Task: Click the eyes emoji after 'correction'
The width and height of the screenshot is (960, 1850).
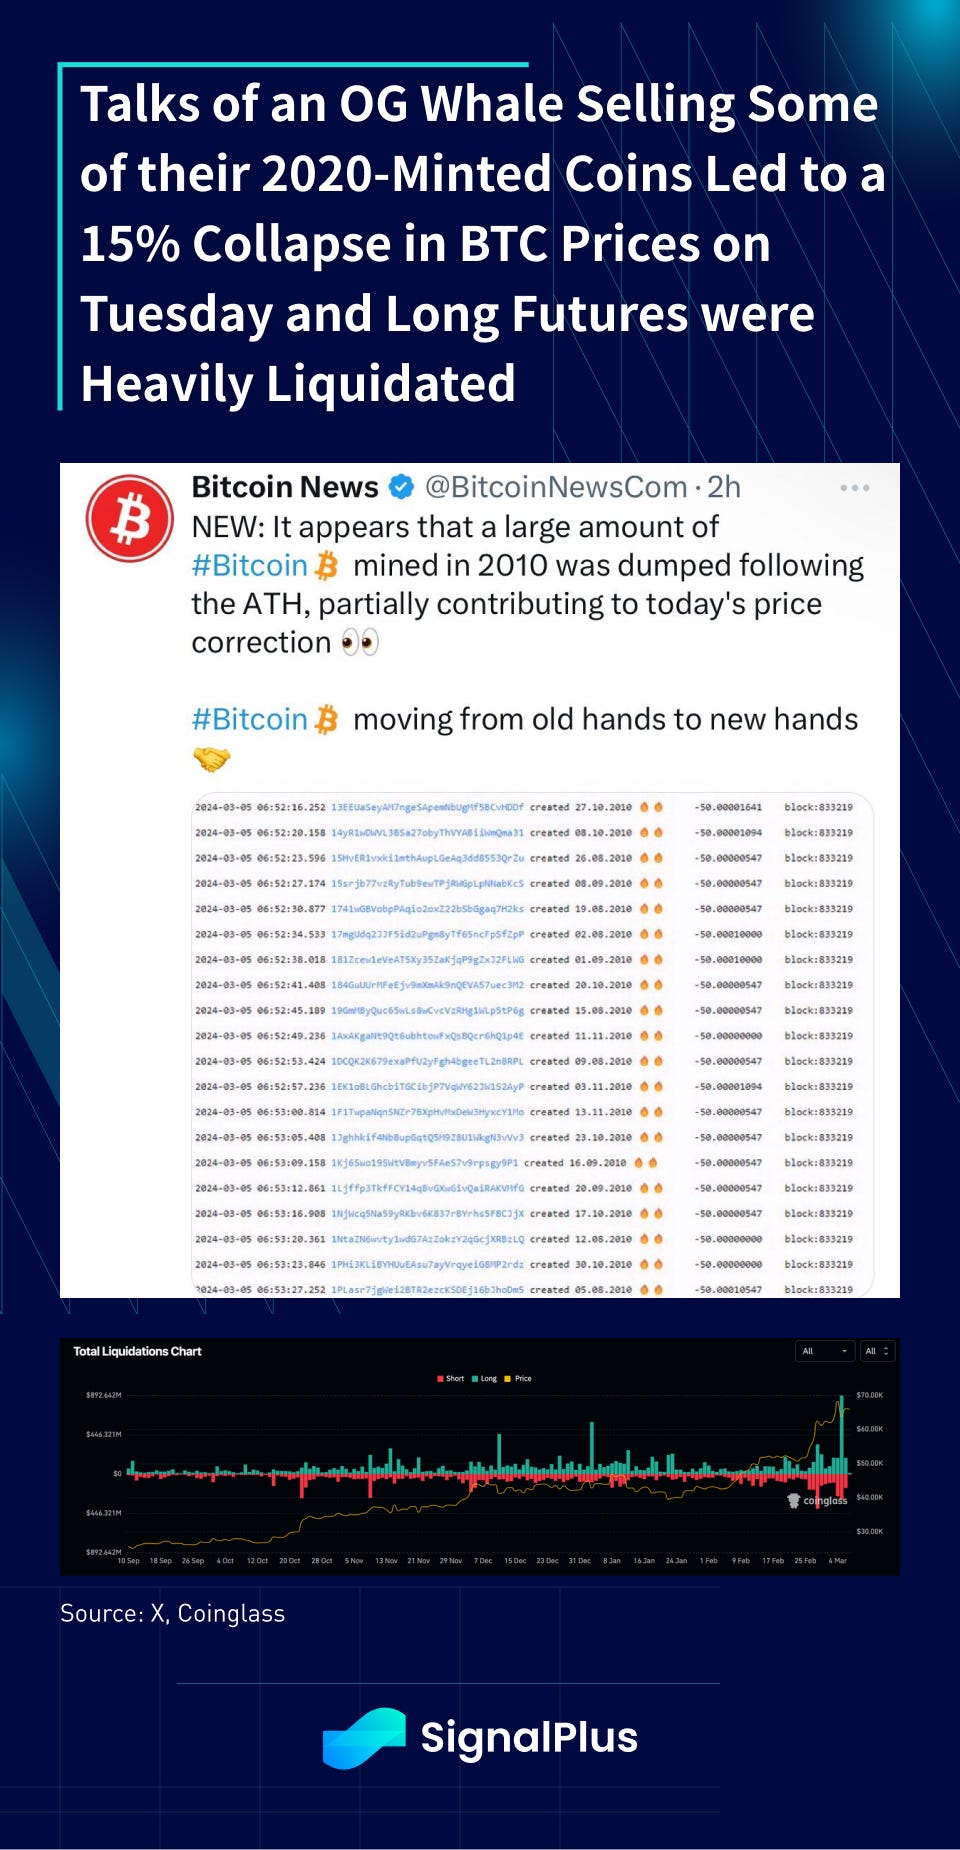Action: (x=360, y=642)
